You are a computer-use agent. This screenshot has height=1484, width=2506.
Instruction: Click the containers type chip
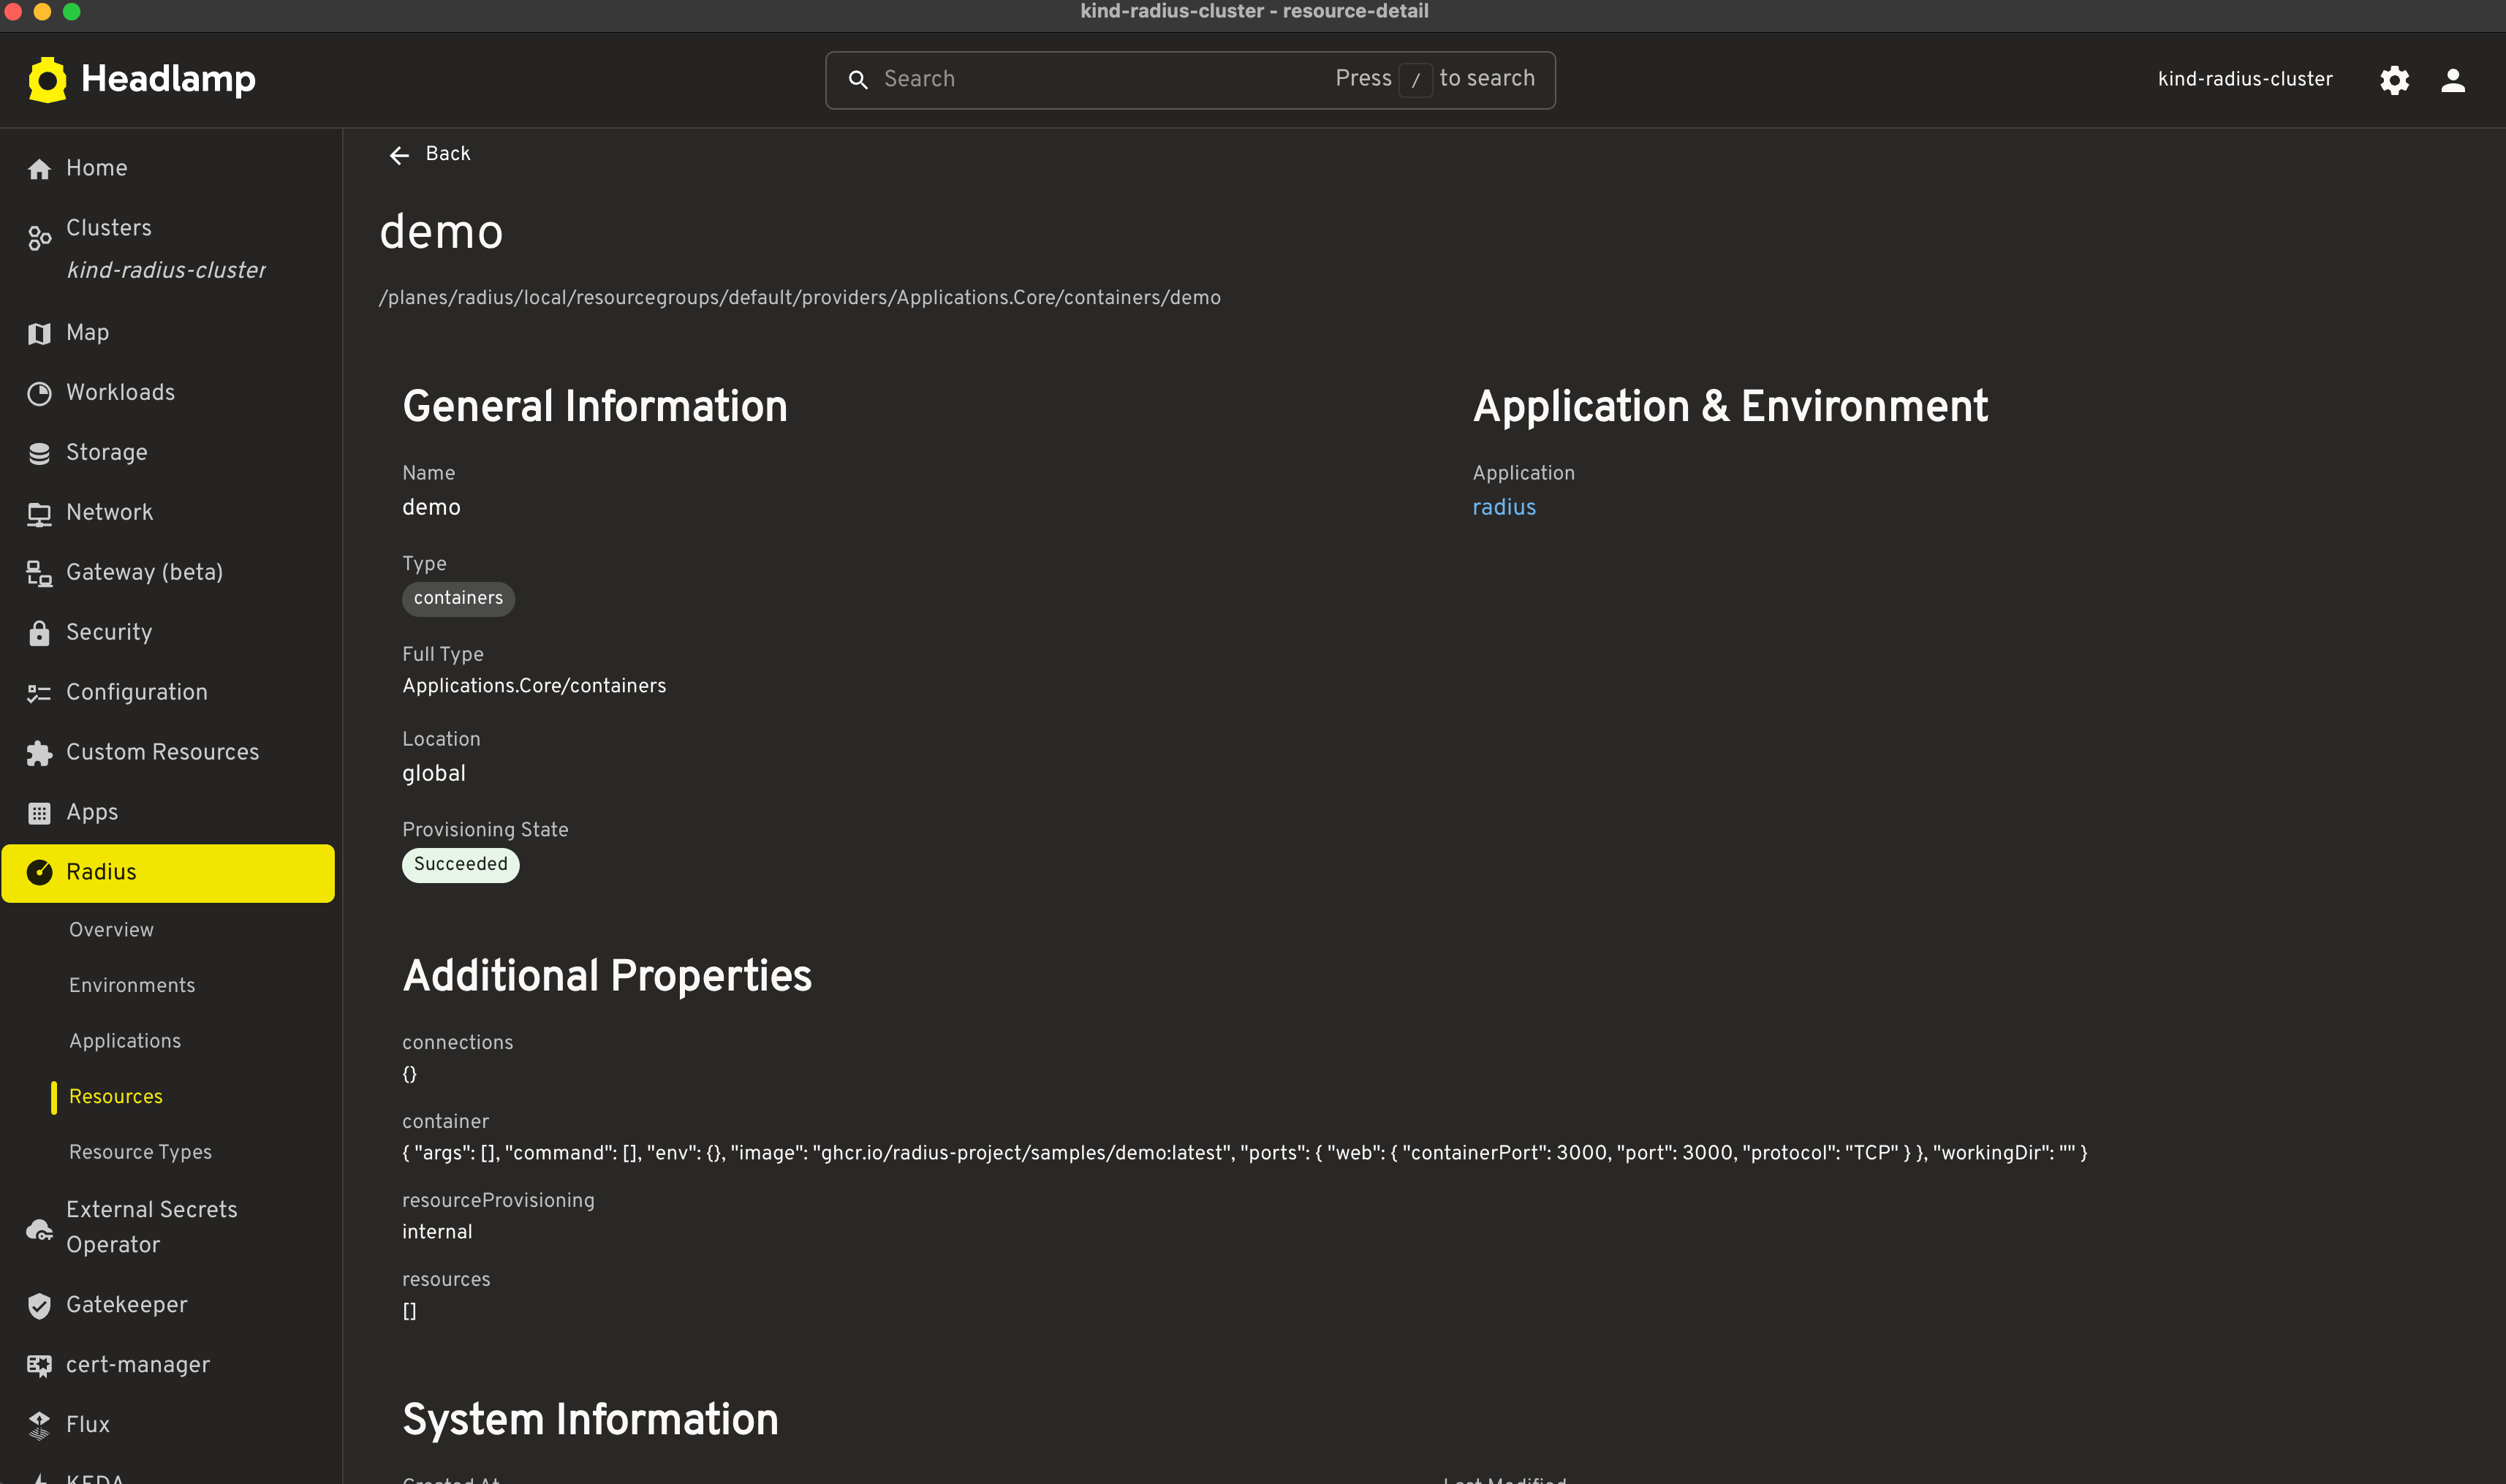click(458, 598)
